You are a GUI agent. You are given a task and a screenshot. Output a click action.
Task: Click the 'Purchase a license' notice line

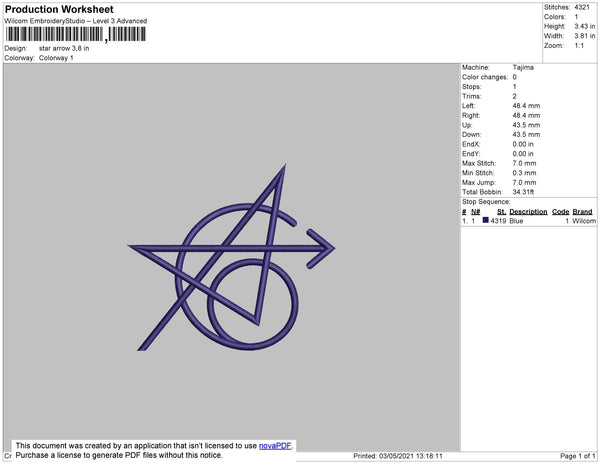pyautogui.click(x=119, y=455)
